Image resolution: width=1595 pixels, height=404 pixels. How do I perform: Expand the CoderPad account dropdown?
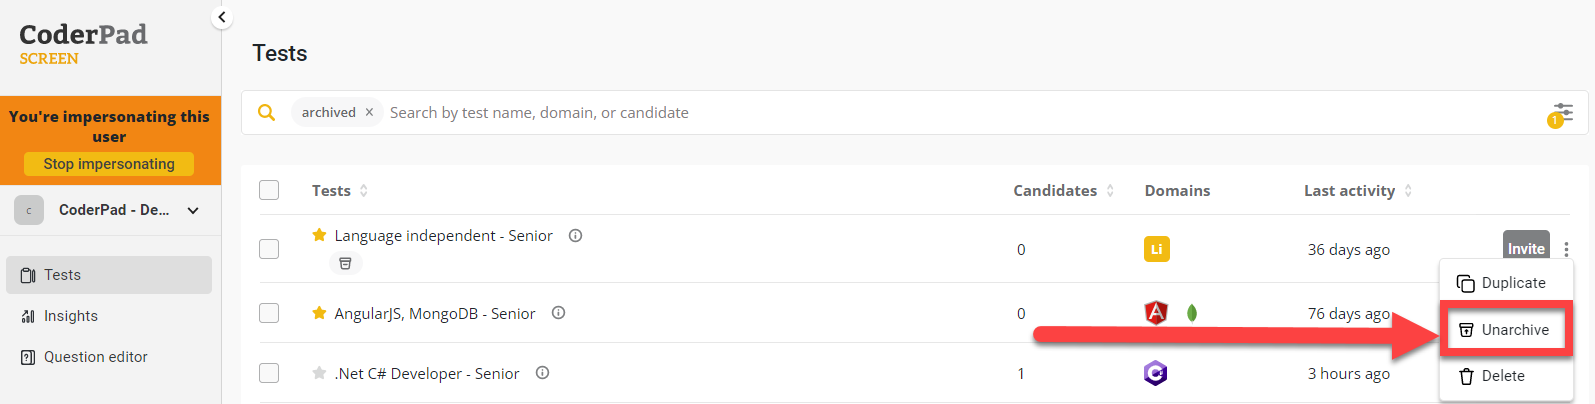pyautogui.click(x=193, y=210)
